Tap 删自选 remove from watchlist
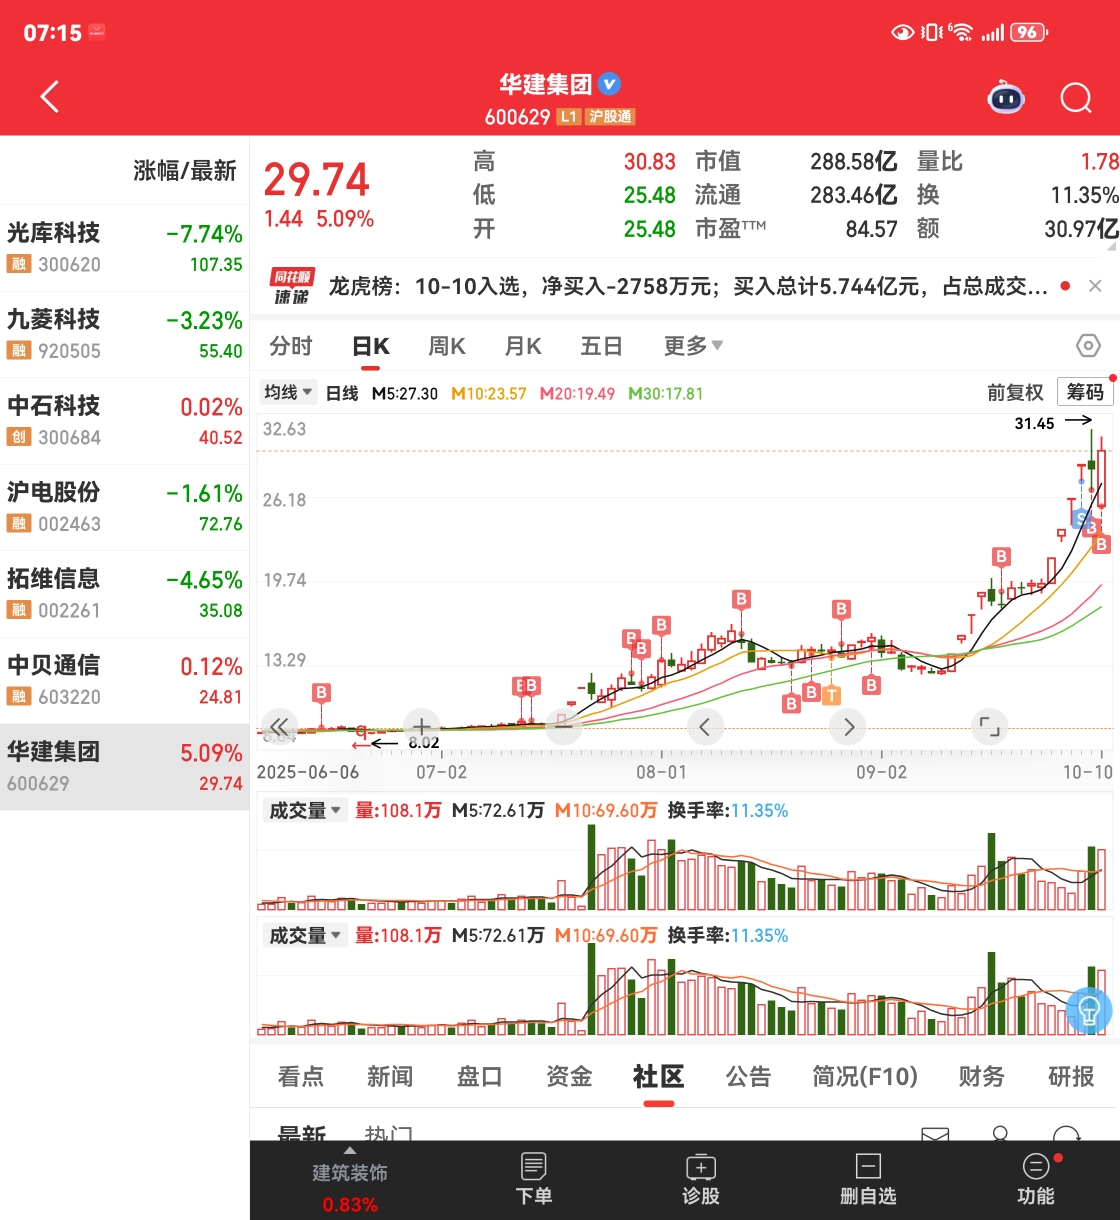This screenshot has width=1120, height=1220. (868, 1179)
